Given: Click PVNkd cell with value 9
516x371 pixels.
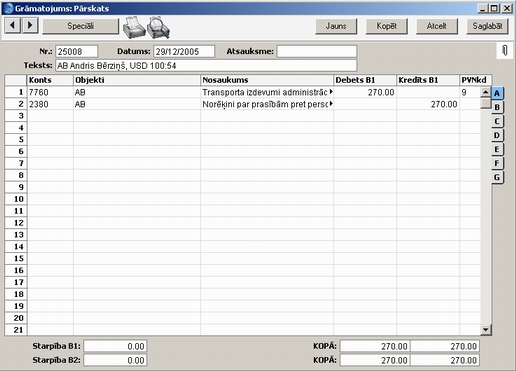Looking at the screenshot, I should pos(470,92).
